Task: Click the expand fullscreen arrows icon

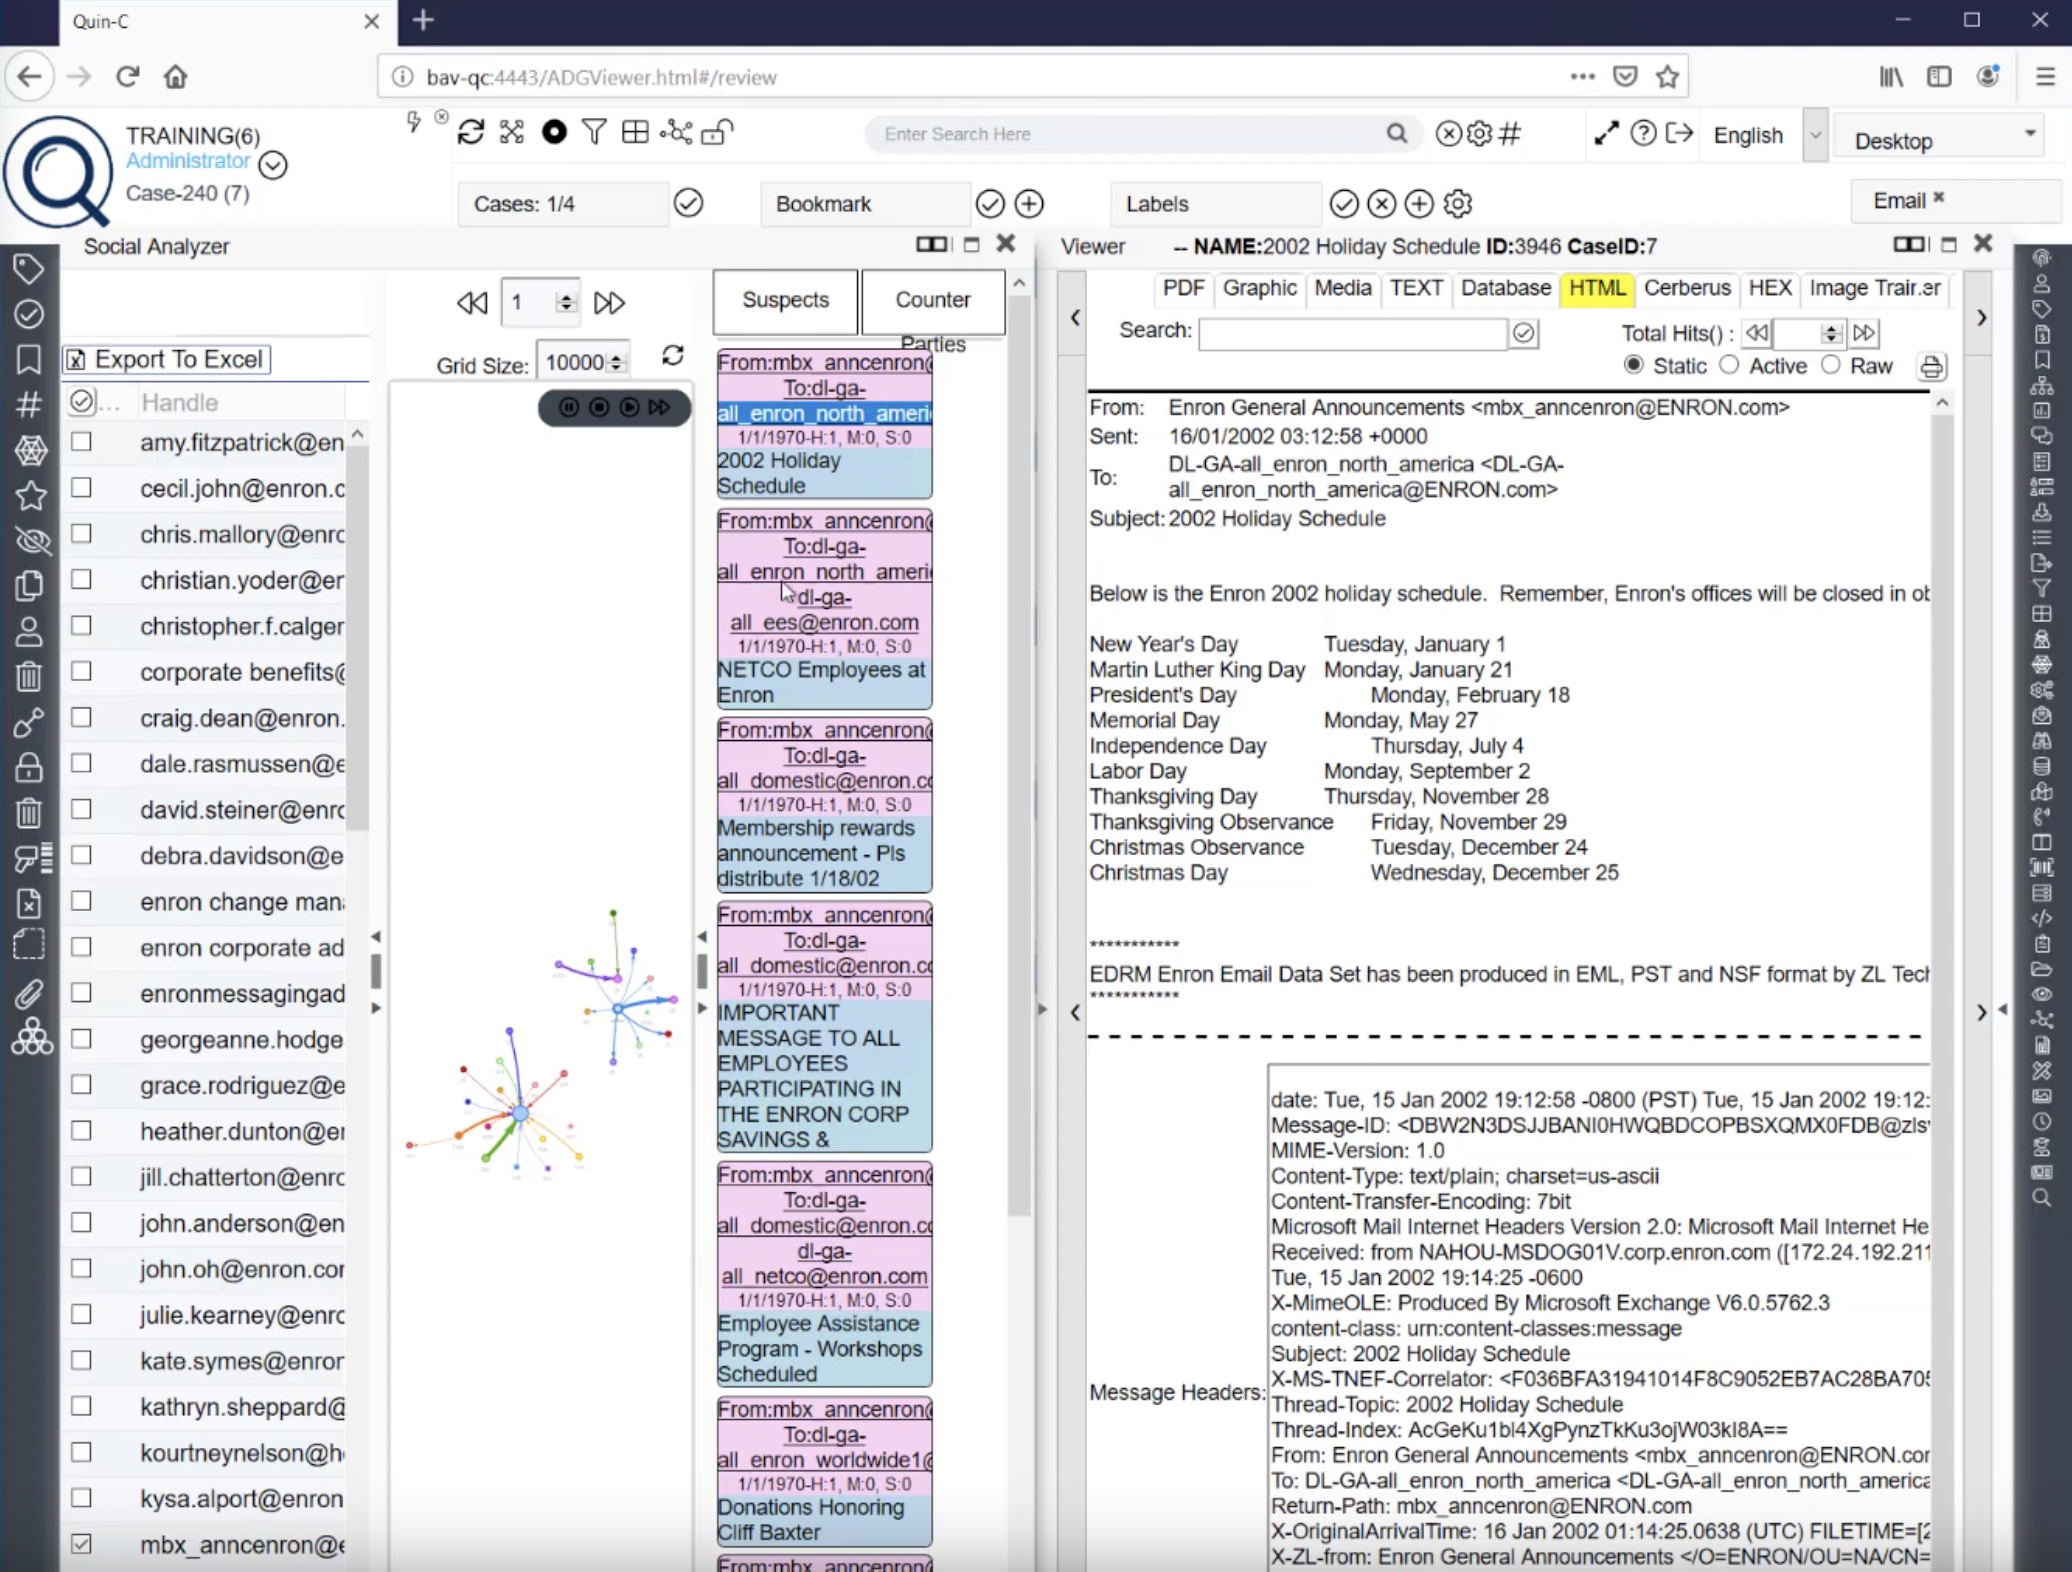Action: (1606, 134)
